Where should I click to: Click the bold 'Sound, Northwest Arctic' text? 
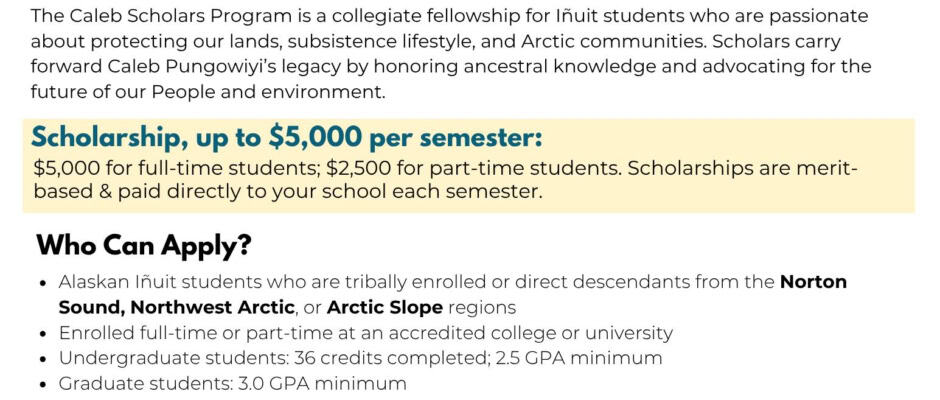tap(177, 308)
